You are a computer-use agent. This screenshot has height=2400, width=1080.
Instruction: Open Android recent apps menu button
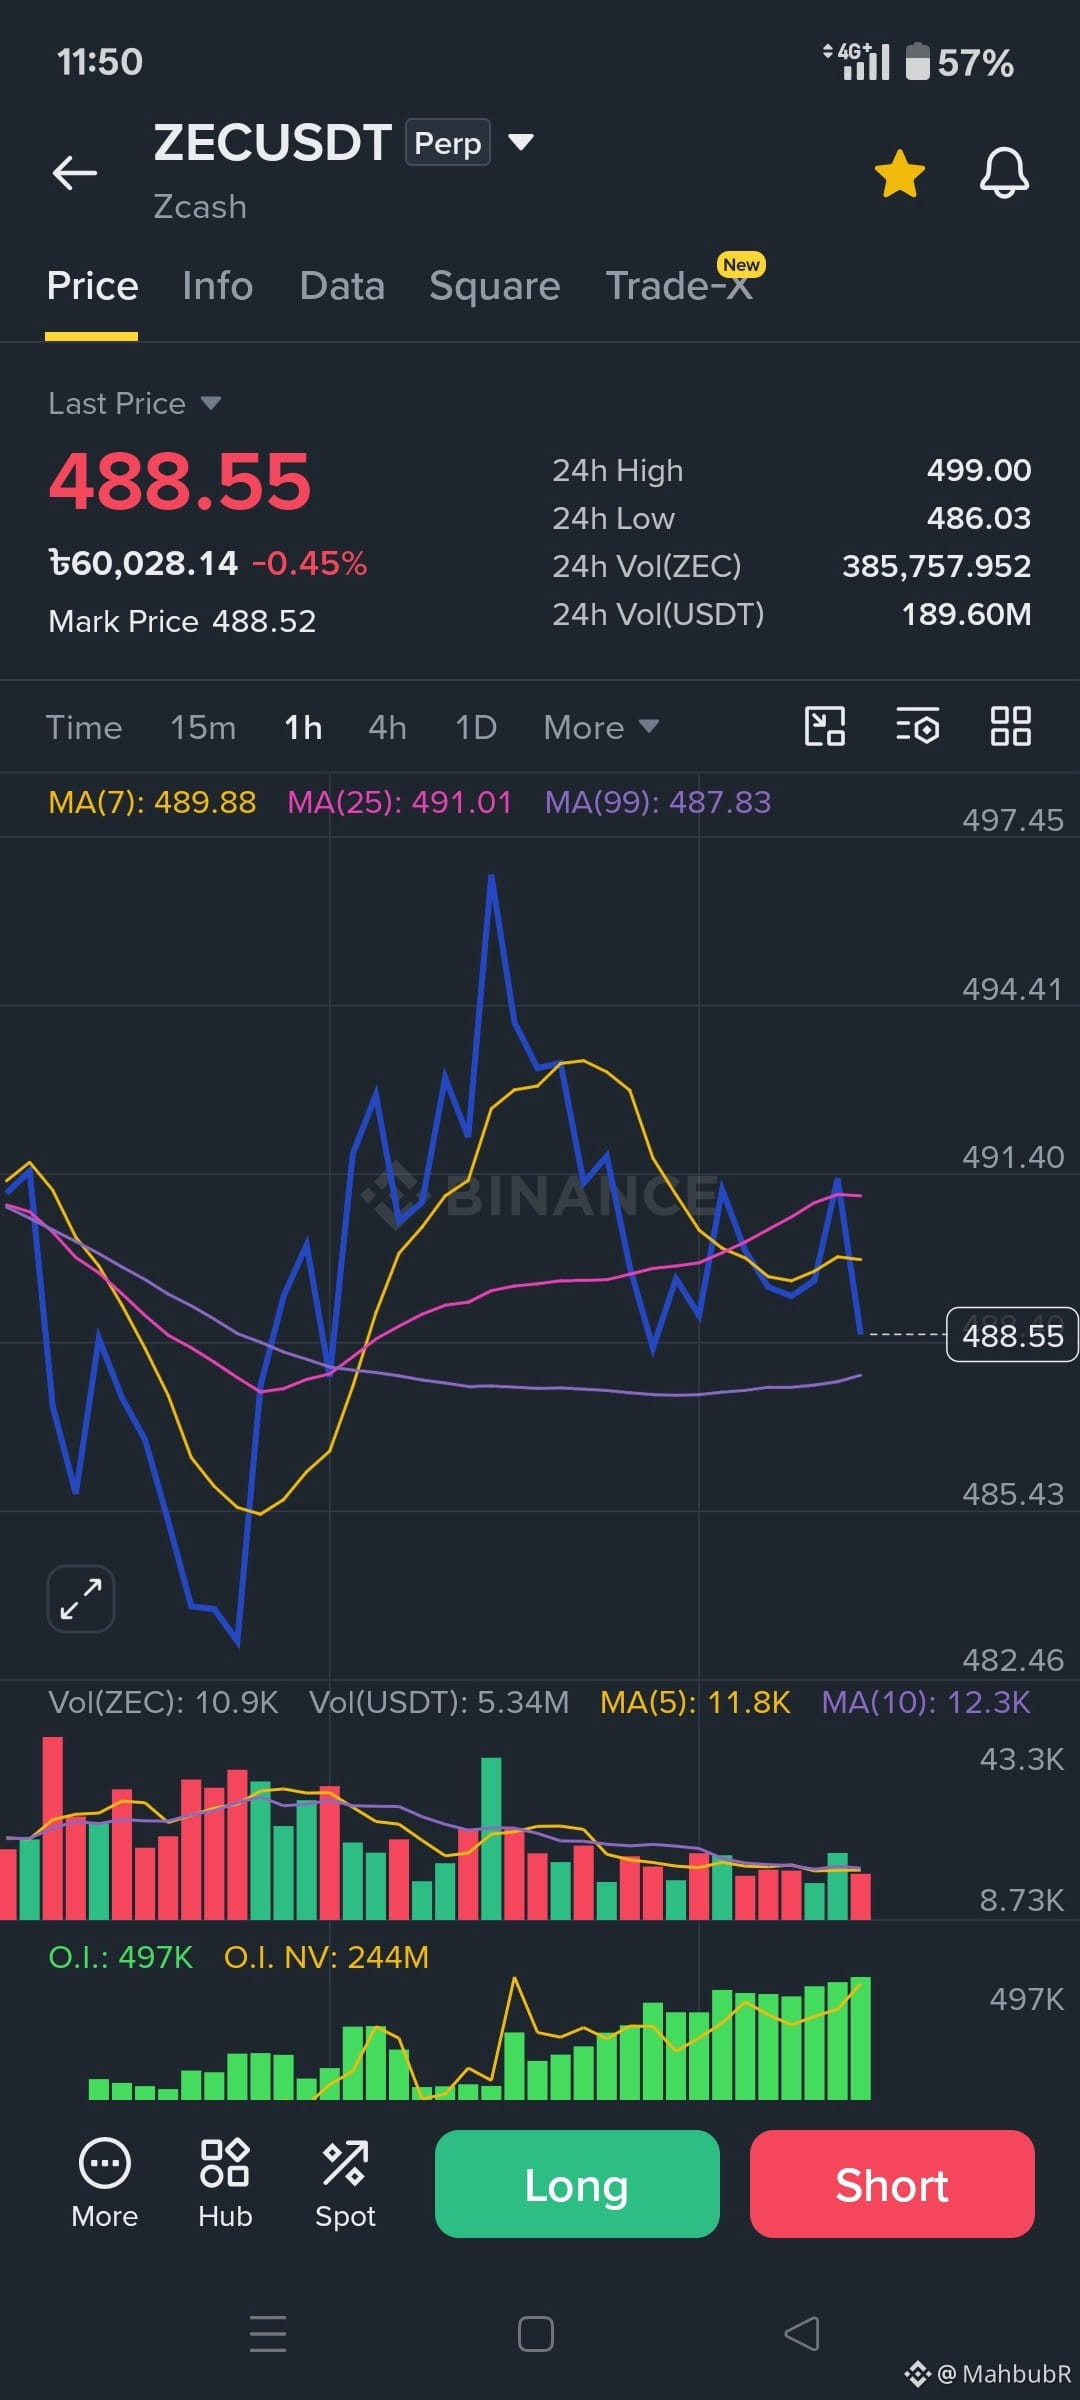[268, 2334]
